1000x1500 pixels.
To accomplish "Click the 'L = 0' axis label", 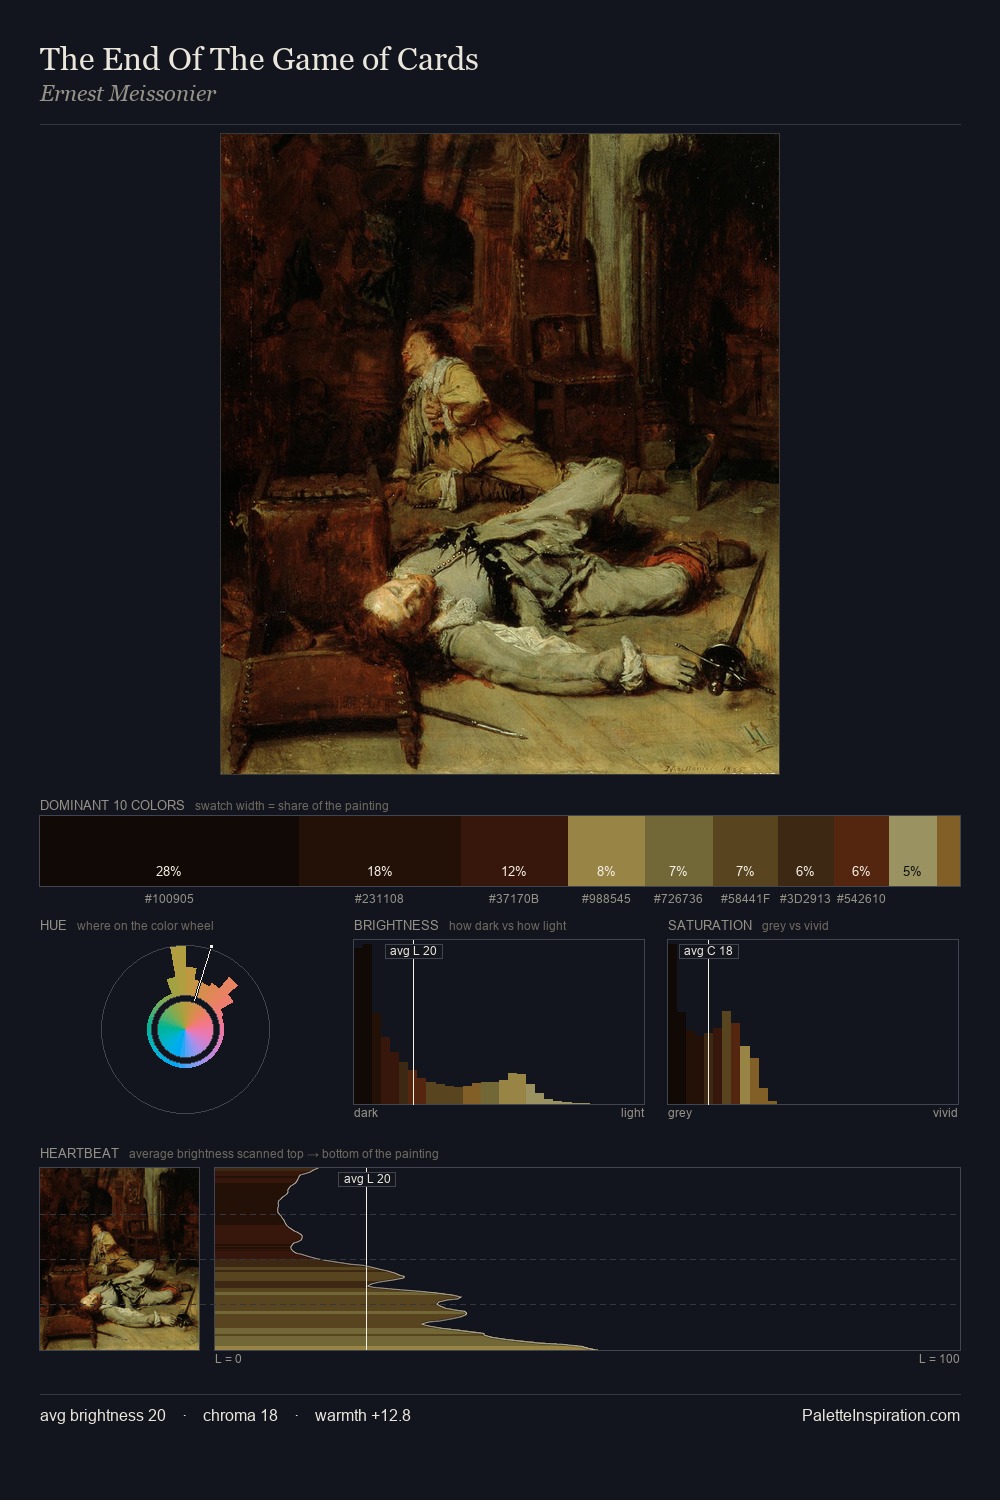I will point(228,1359).
